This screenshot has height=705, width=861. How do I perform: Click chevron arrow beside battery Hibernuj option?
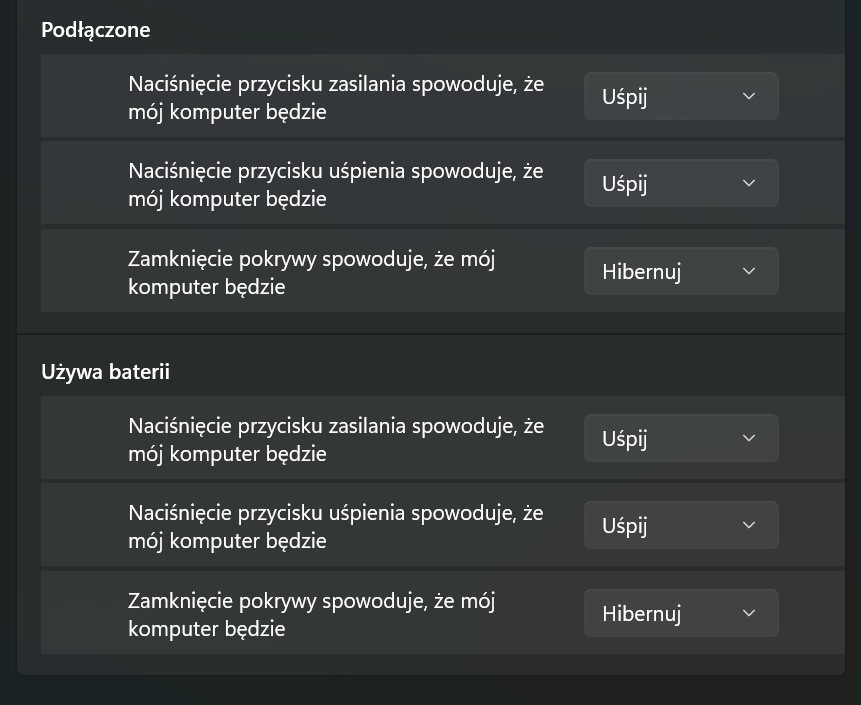[749, 613]
